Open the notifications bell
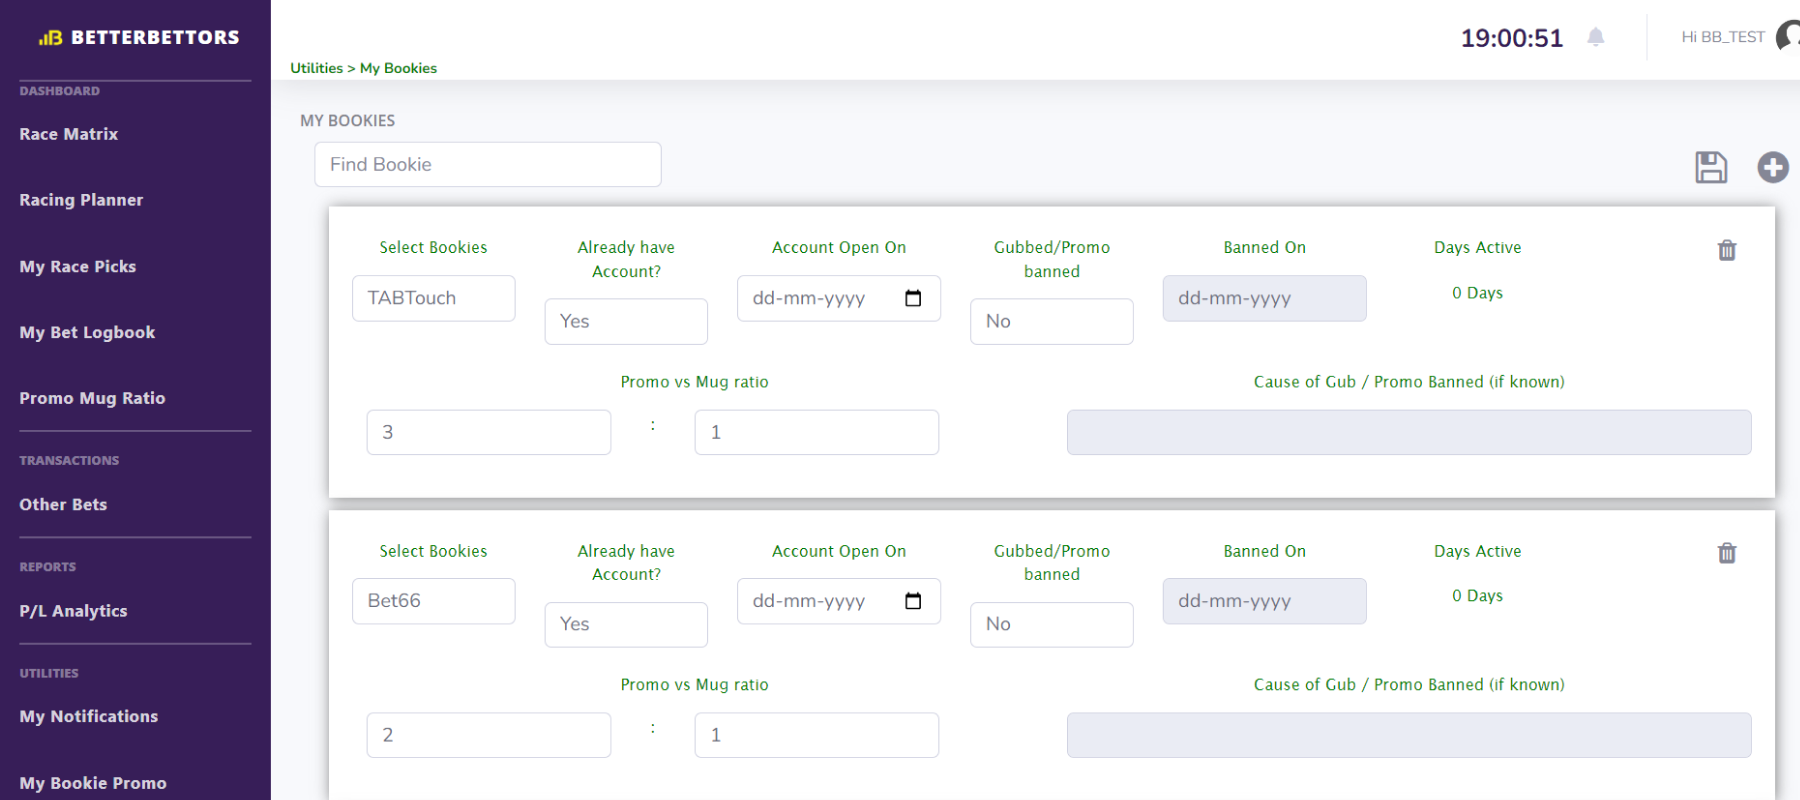1800x800 pixels. (x=1595, y=38)
